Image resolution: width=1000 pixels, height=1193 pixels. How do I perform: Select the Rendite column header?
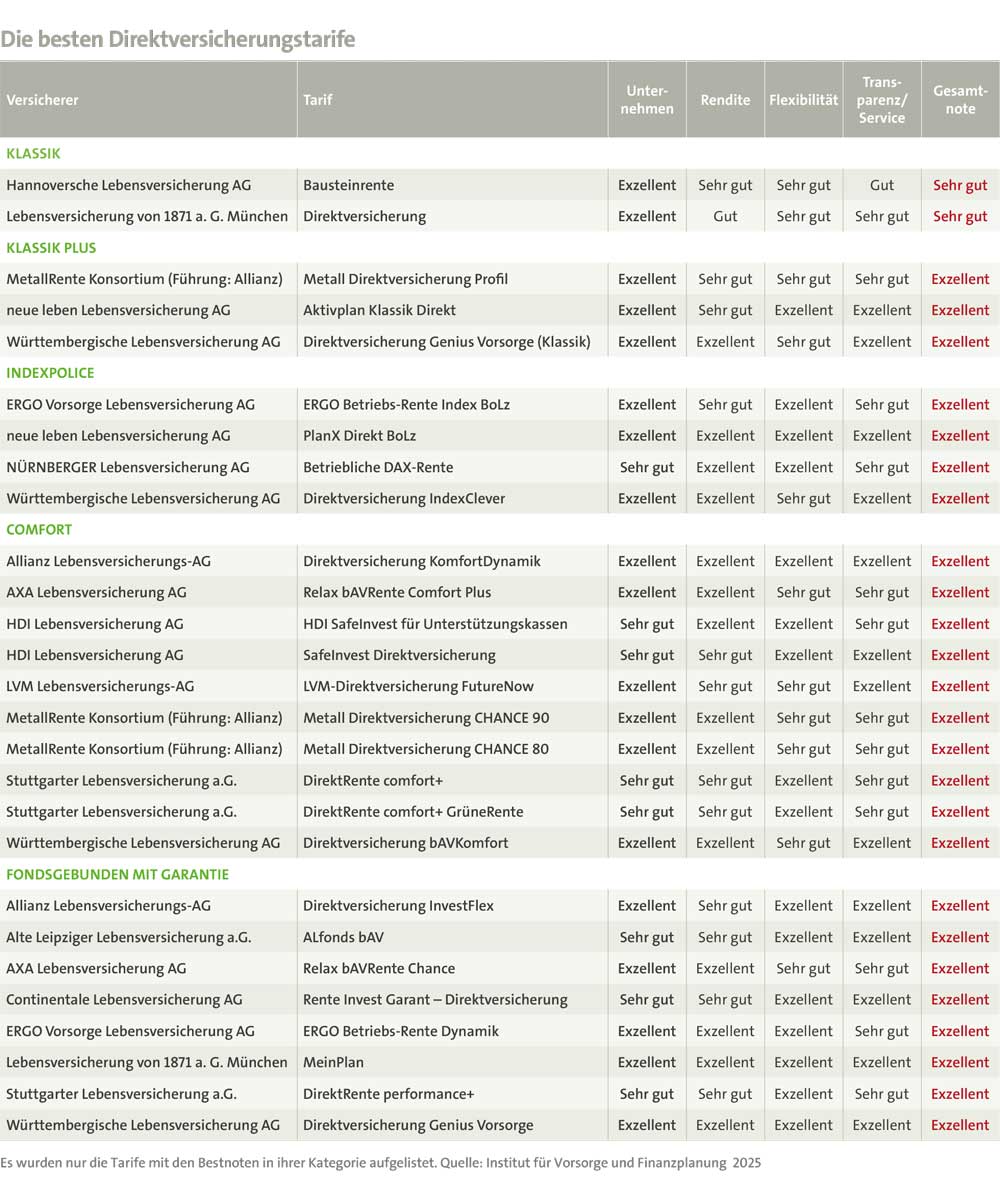tap(725, 100)
